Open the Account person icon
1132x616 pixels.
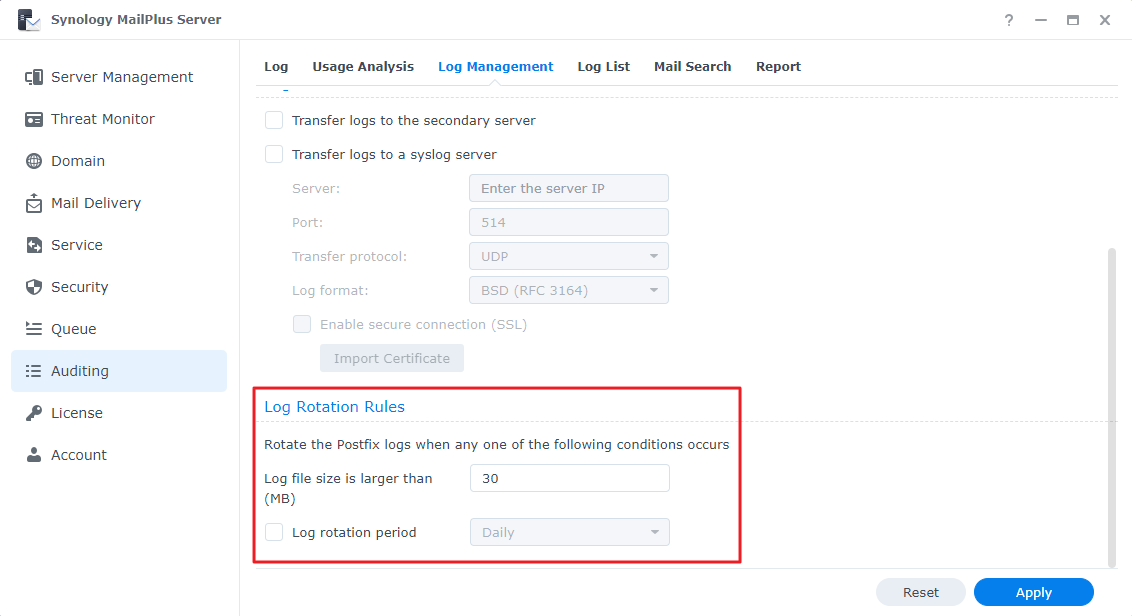point(33,454)
